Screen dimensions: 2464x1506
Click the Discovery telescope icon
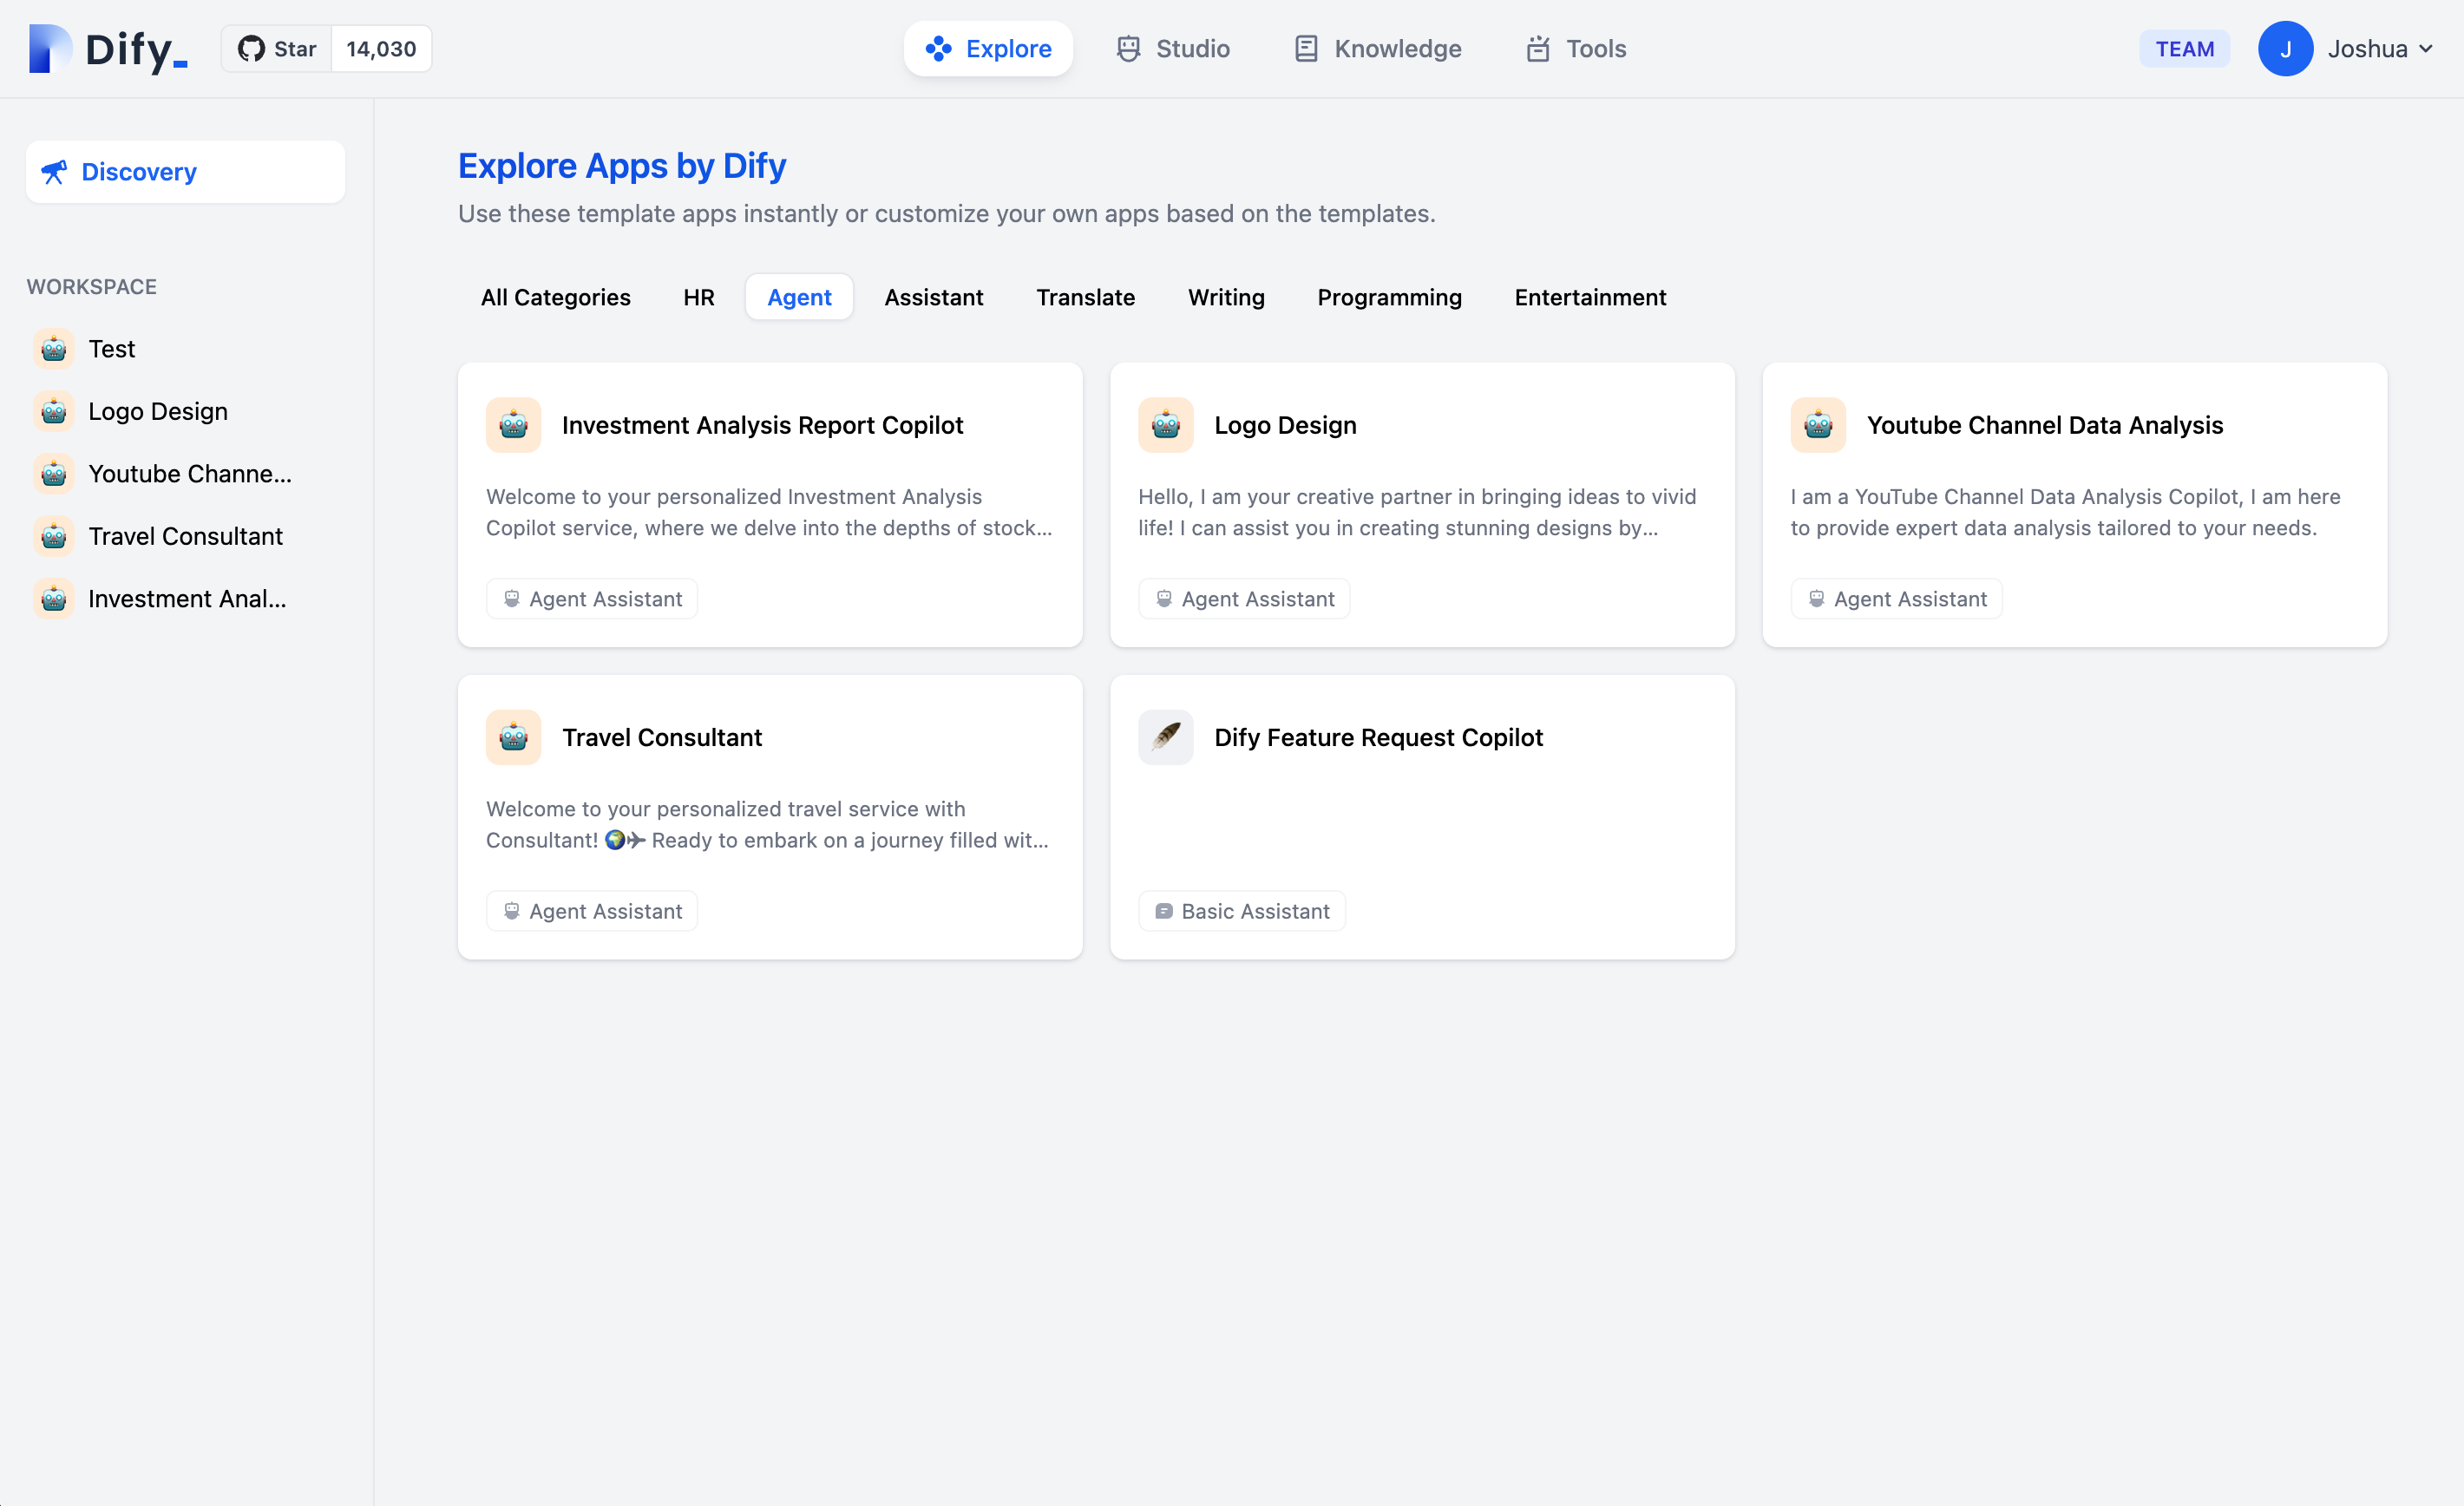(x=54, y=172)
